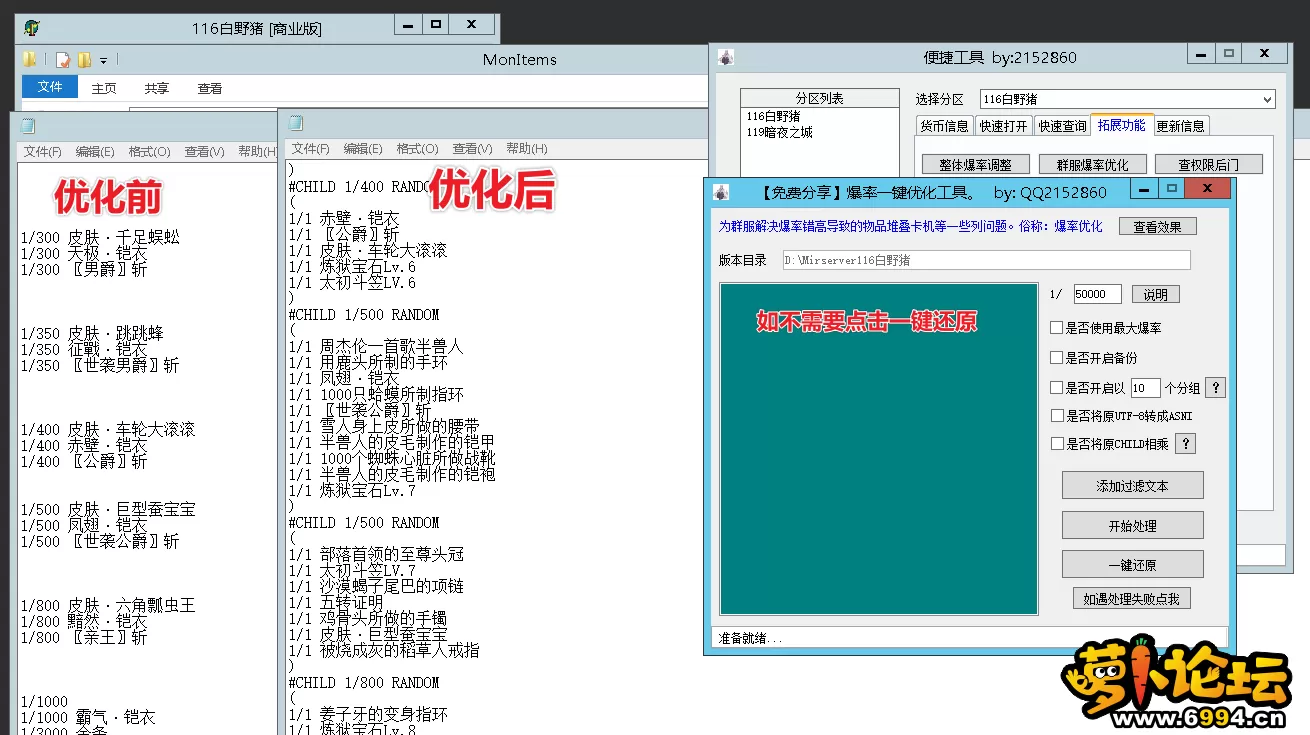Click the line 1/1 姜子牙的变身指环
Viewport: 1310px width, 735px height.
pos(368,714)
